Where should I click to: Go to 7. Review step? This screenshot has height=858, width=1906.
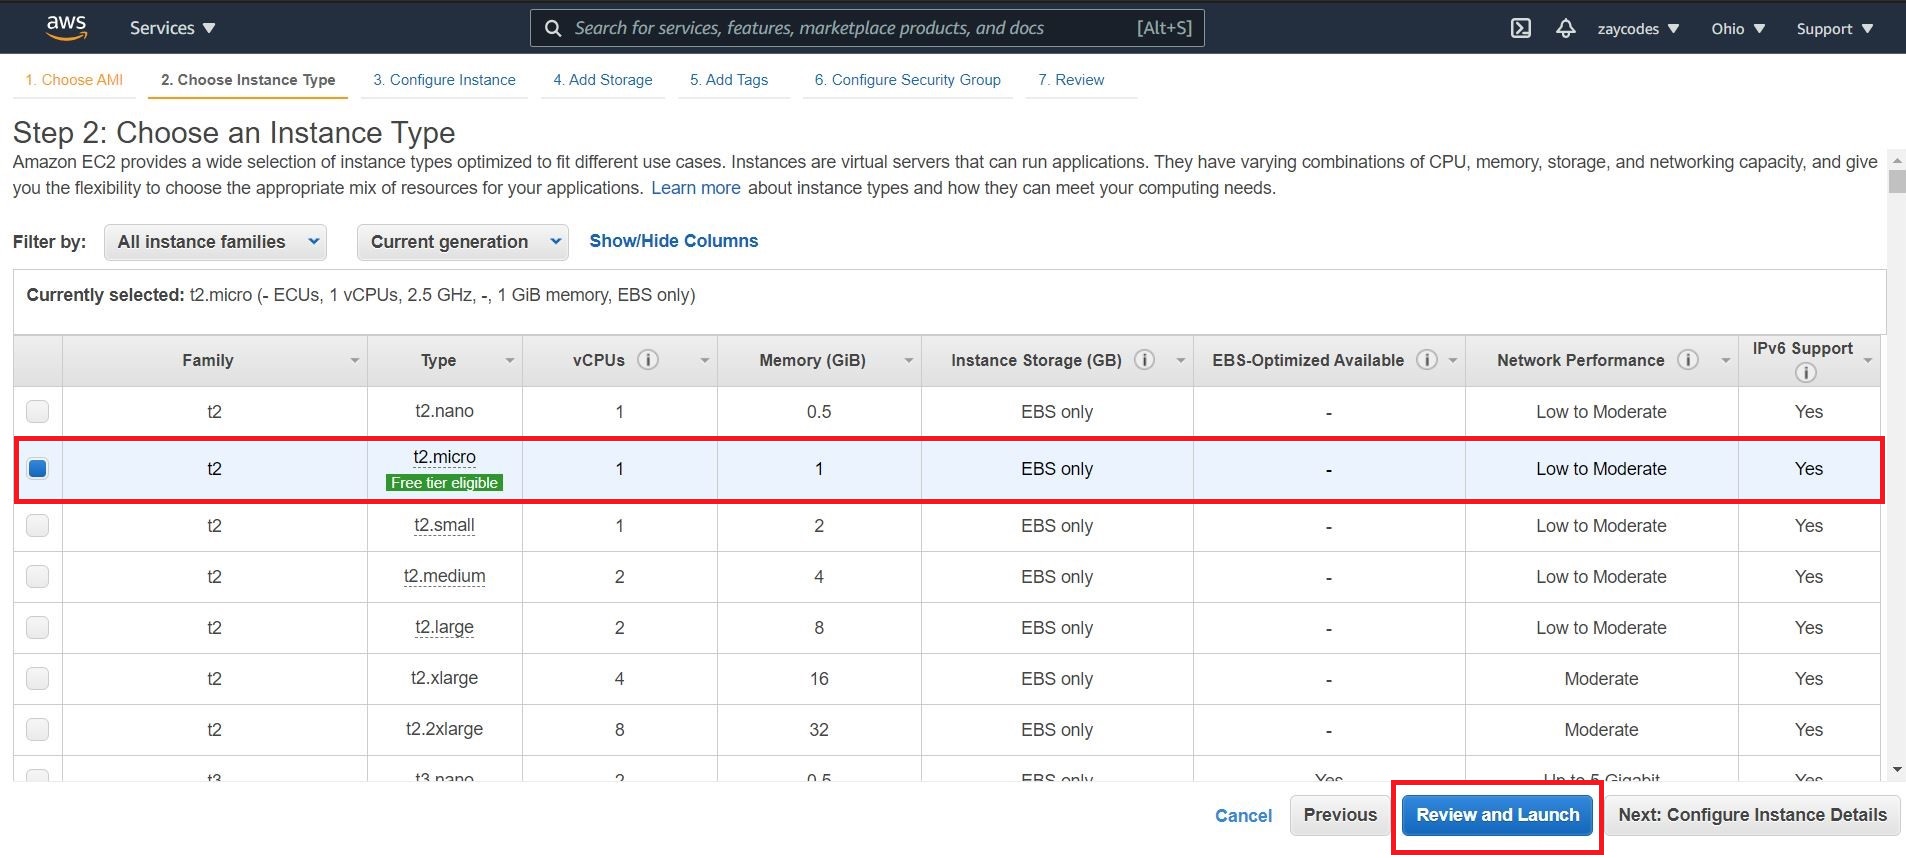tap(1071, 80)
